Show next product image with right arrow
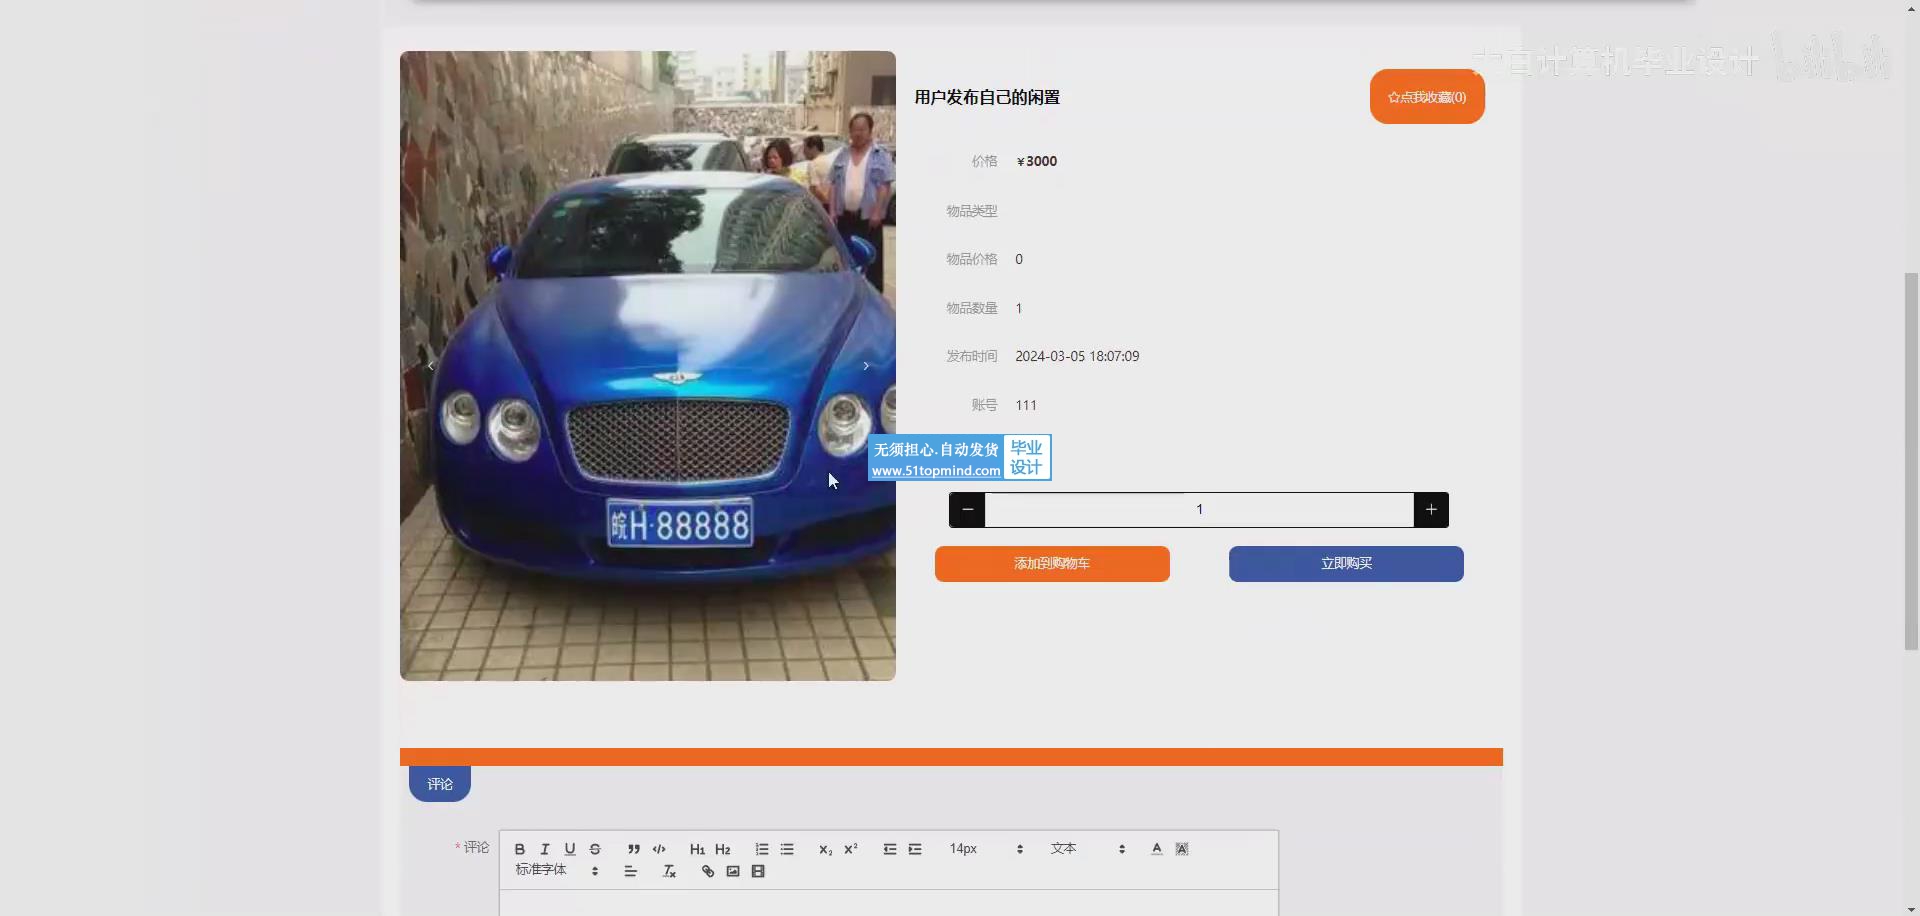Viewport: 1920px width, 916px height. point(866,366)
